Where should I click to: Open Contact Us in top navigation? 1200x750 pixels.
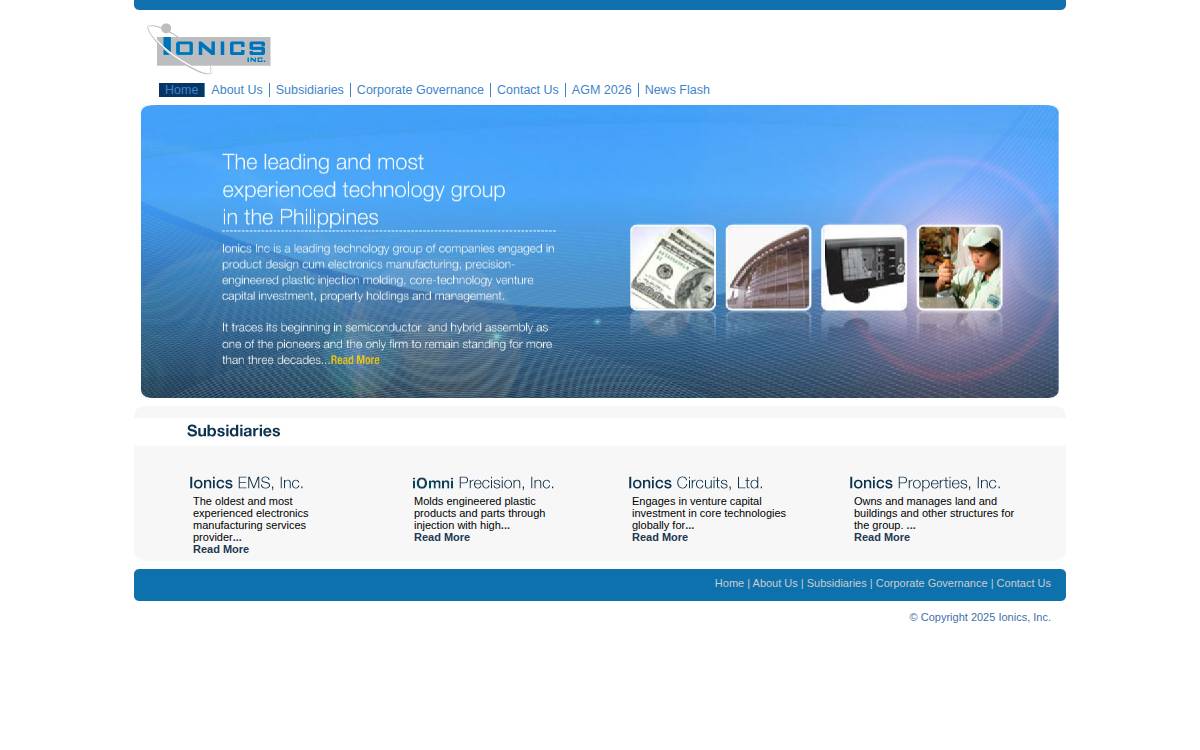[528, 90]
